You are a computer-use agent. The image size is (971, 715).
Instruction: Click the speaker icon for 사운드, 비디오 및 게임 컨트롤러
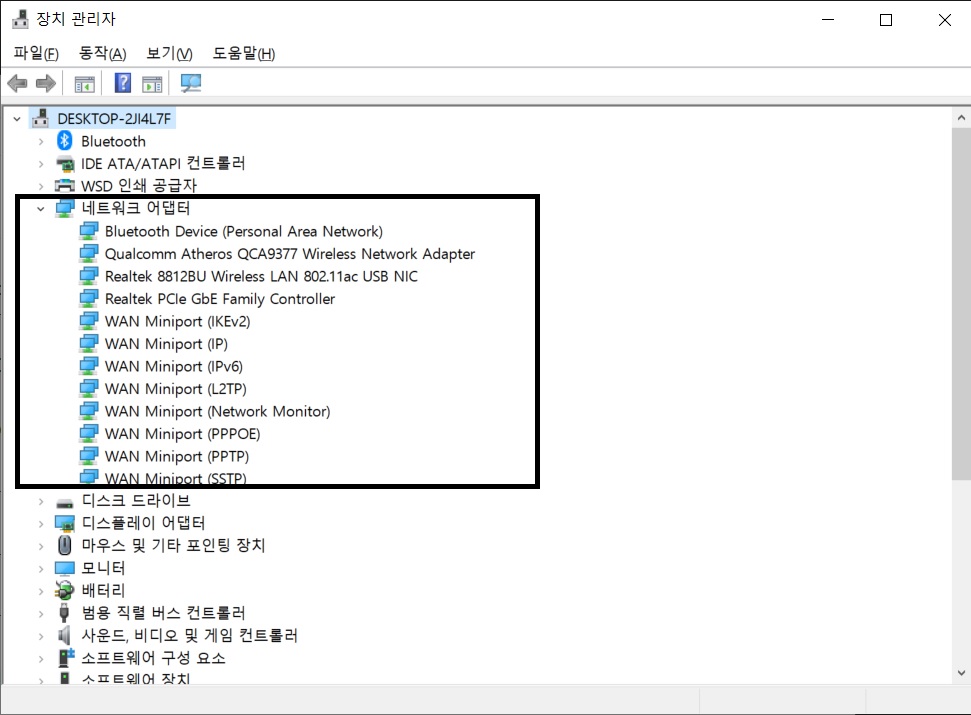64,635
